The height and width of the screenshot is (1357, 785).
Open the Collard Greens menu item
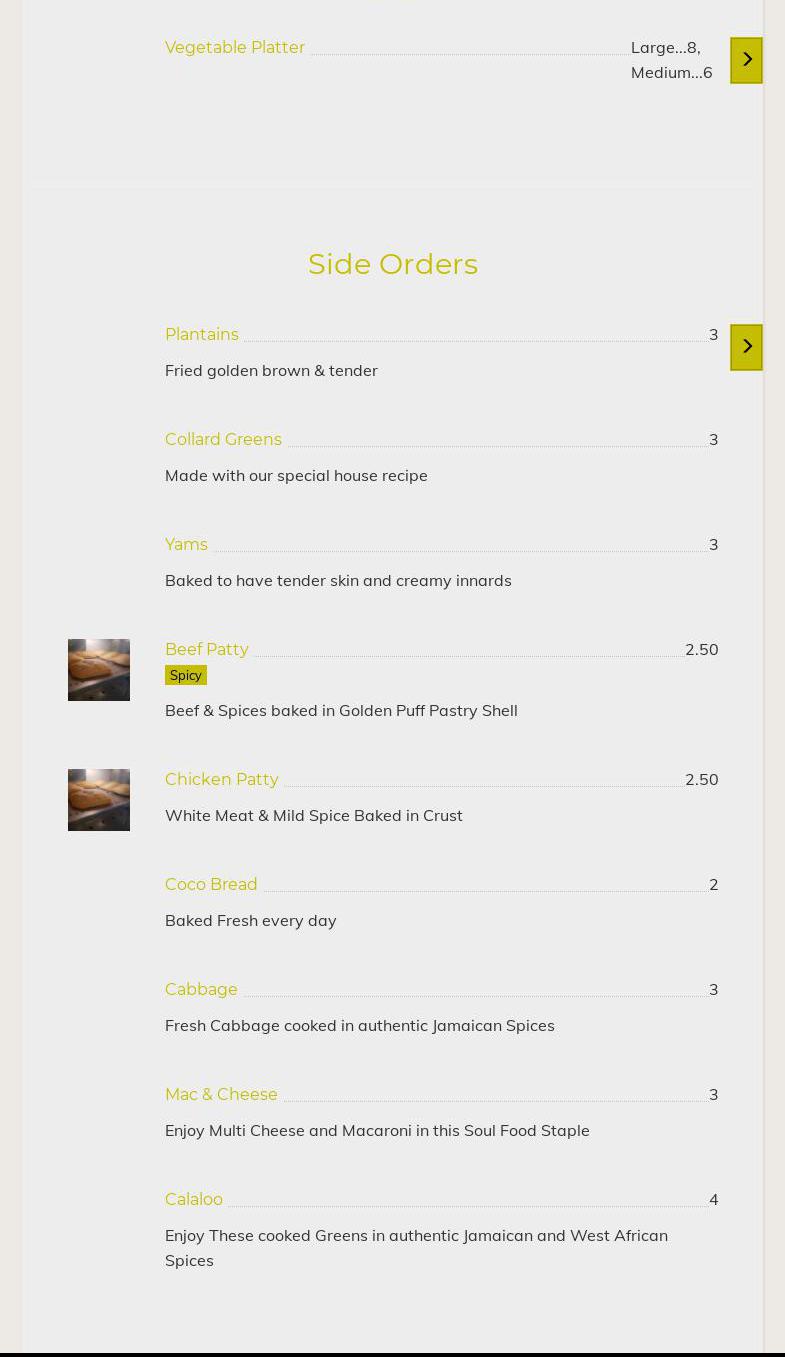(x=223, y=440)
